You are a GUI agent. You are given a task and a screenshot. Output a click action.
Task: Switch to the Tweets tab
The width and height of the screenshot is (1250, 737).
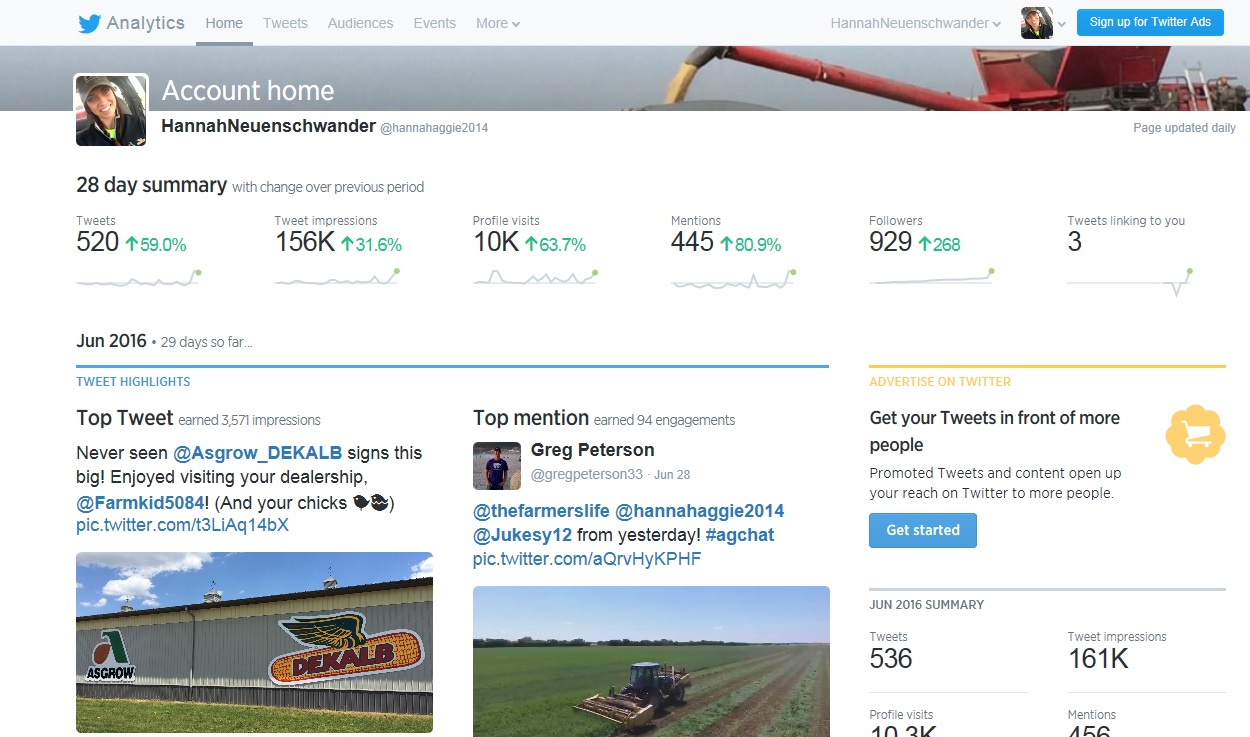[285, 23]
